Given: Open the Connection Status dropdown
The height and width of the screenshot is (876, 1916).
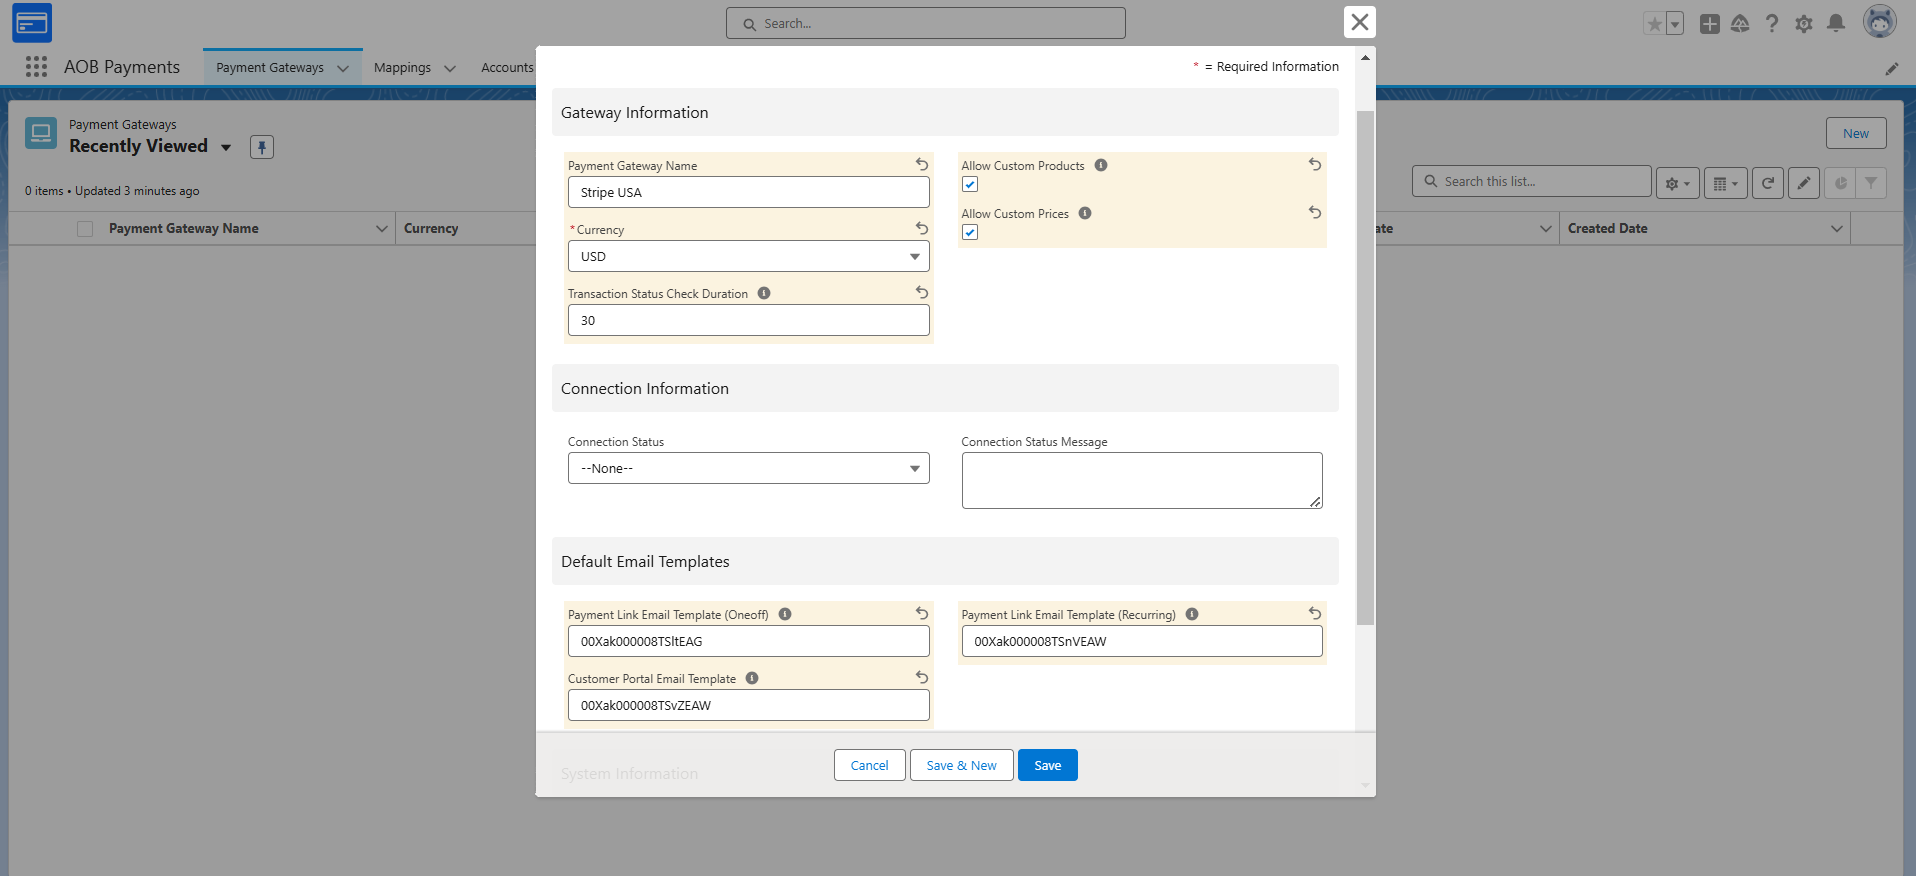Looking at the screenshot, I should (x=749, y=468).
